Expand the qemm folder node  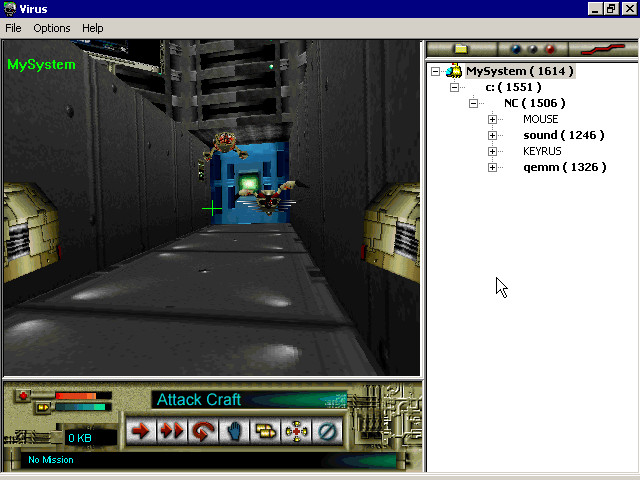(492, 167)
